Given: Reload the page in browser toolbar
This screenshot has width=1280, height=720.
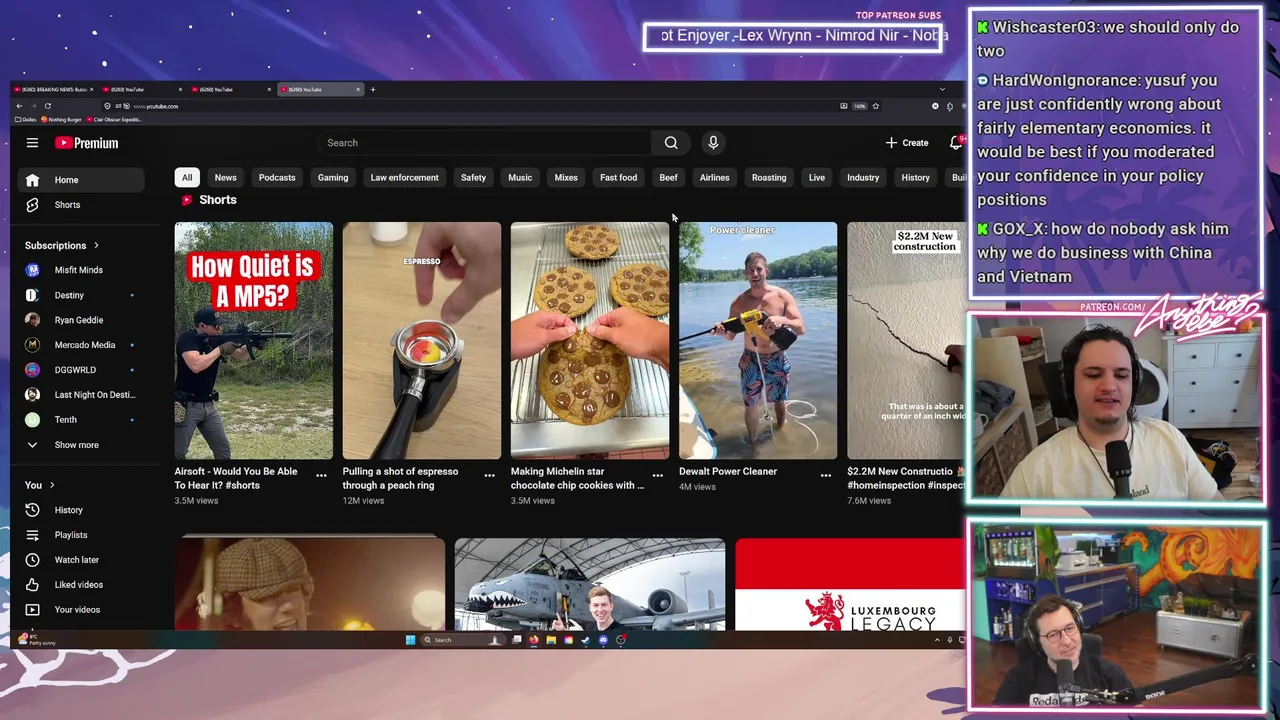Looking at the screenshot, I should pos(47,106).
